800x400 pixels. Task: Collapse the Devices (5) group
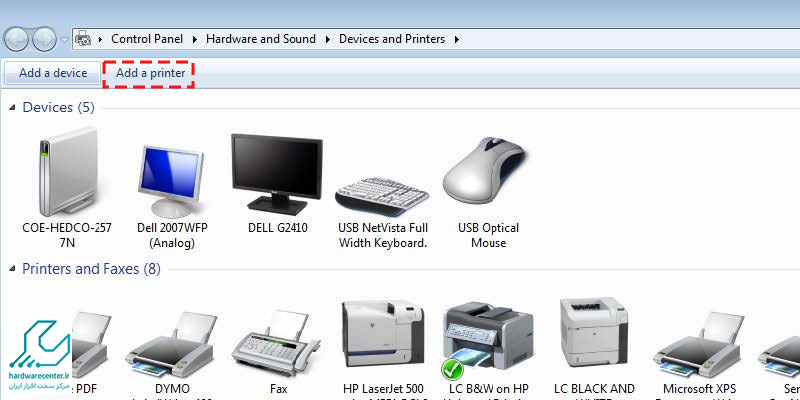12,108
